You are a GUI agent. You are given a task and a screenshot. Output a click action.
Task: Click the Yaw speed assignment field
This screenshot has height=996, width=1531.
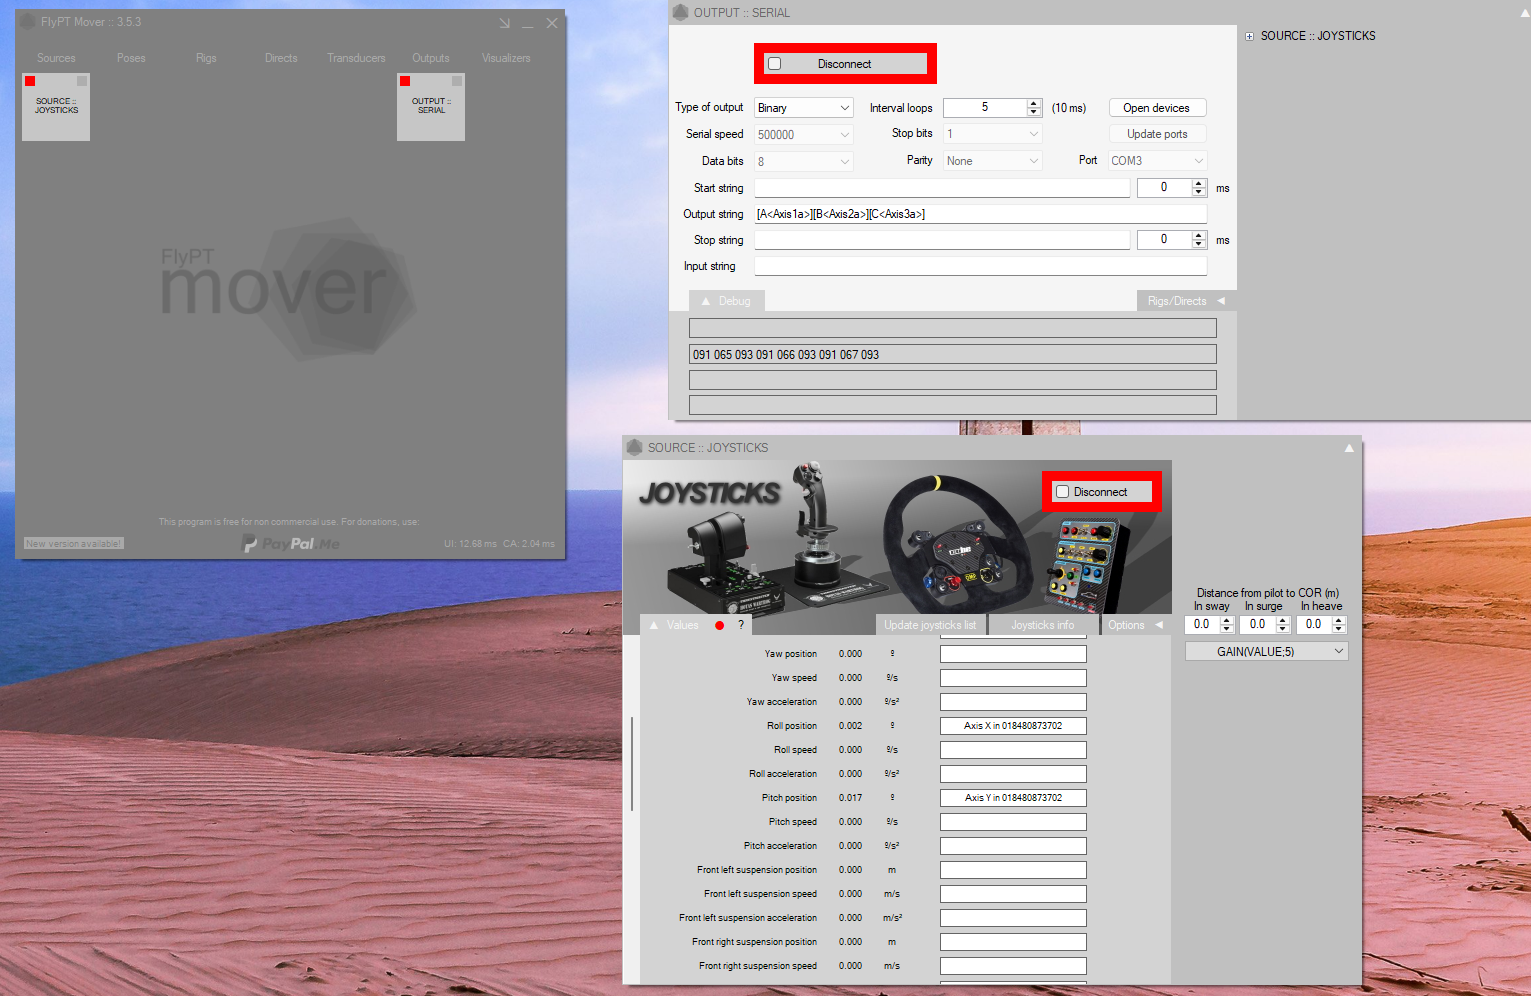(x=1013, y=678)
